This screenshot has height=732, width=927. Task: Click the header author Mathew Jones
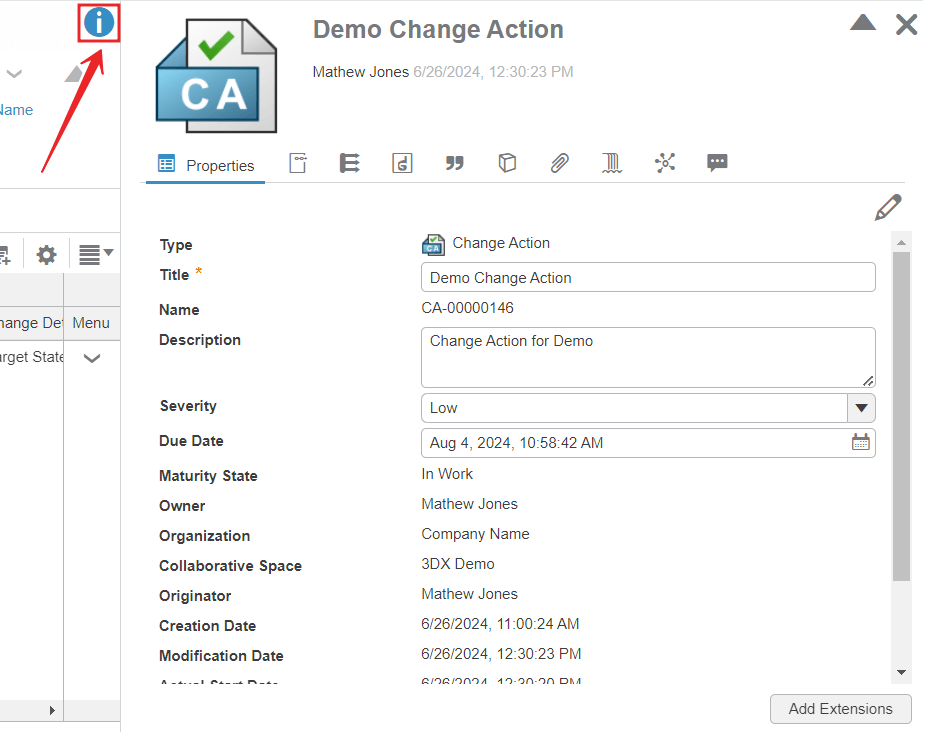pos(361,72)
